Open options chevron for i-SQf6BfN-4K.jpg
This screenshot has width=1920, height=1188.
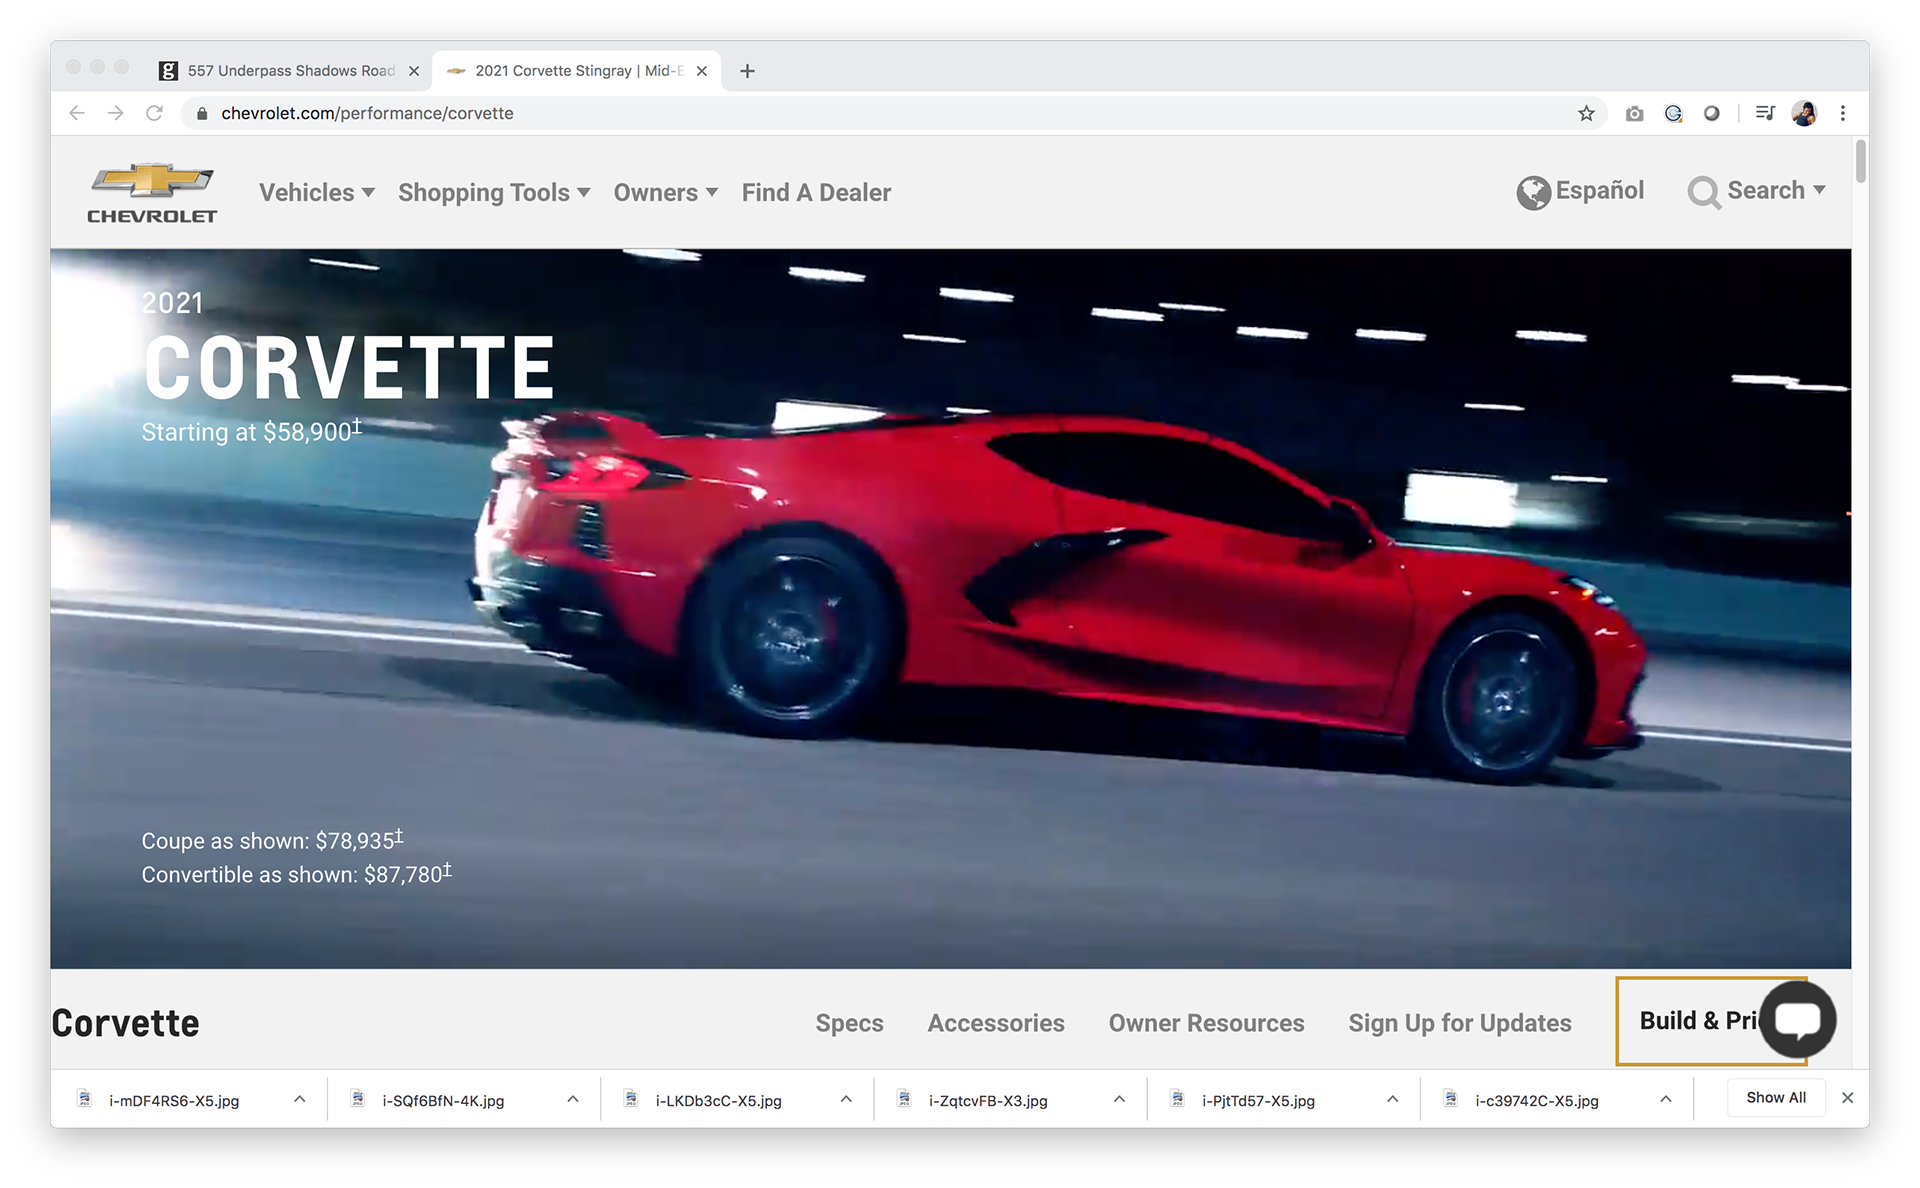point(573,1099)
